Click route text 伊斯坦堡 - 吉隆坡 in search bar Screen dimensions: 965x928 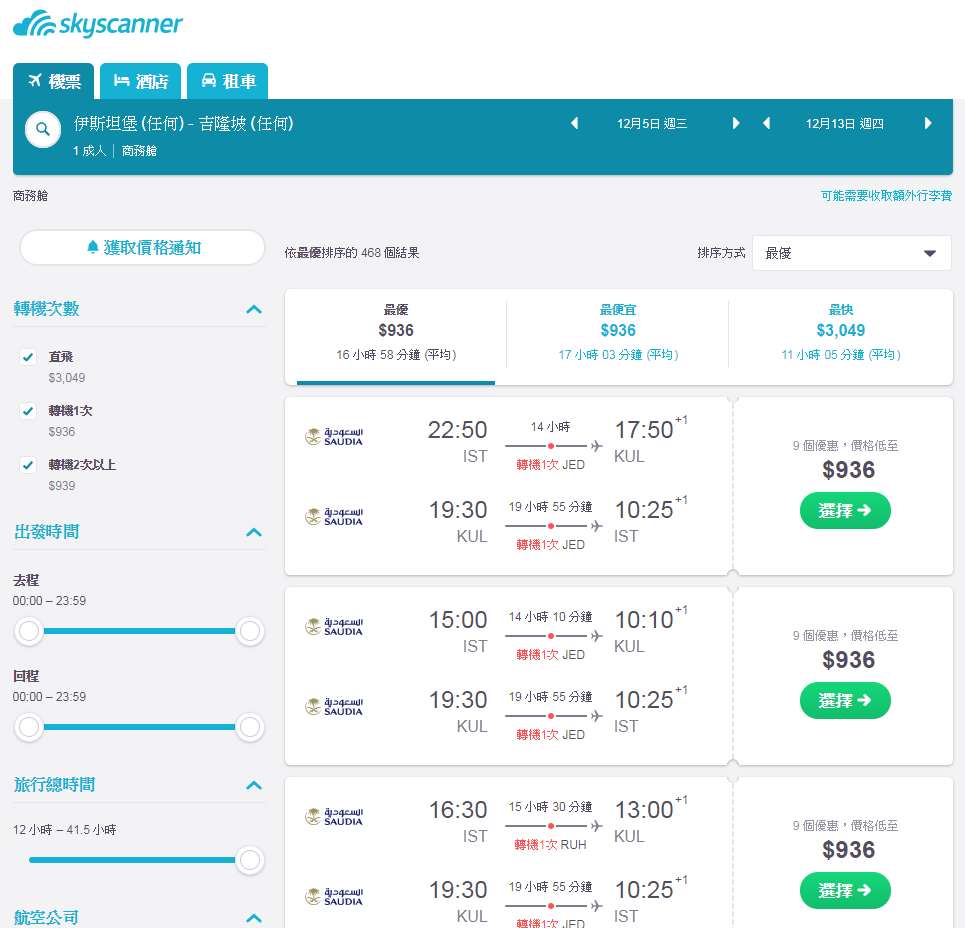click(x=183, y=124)
